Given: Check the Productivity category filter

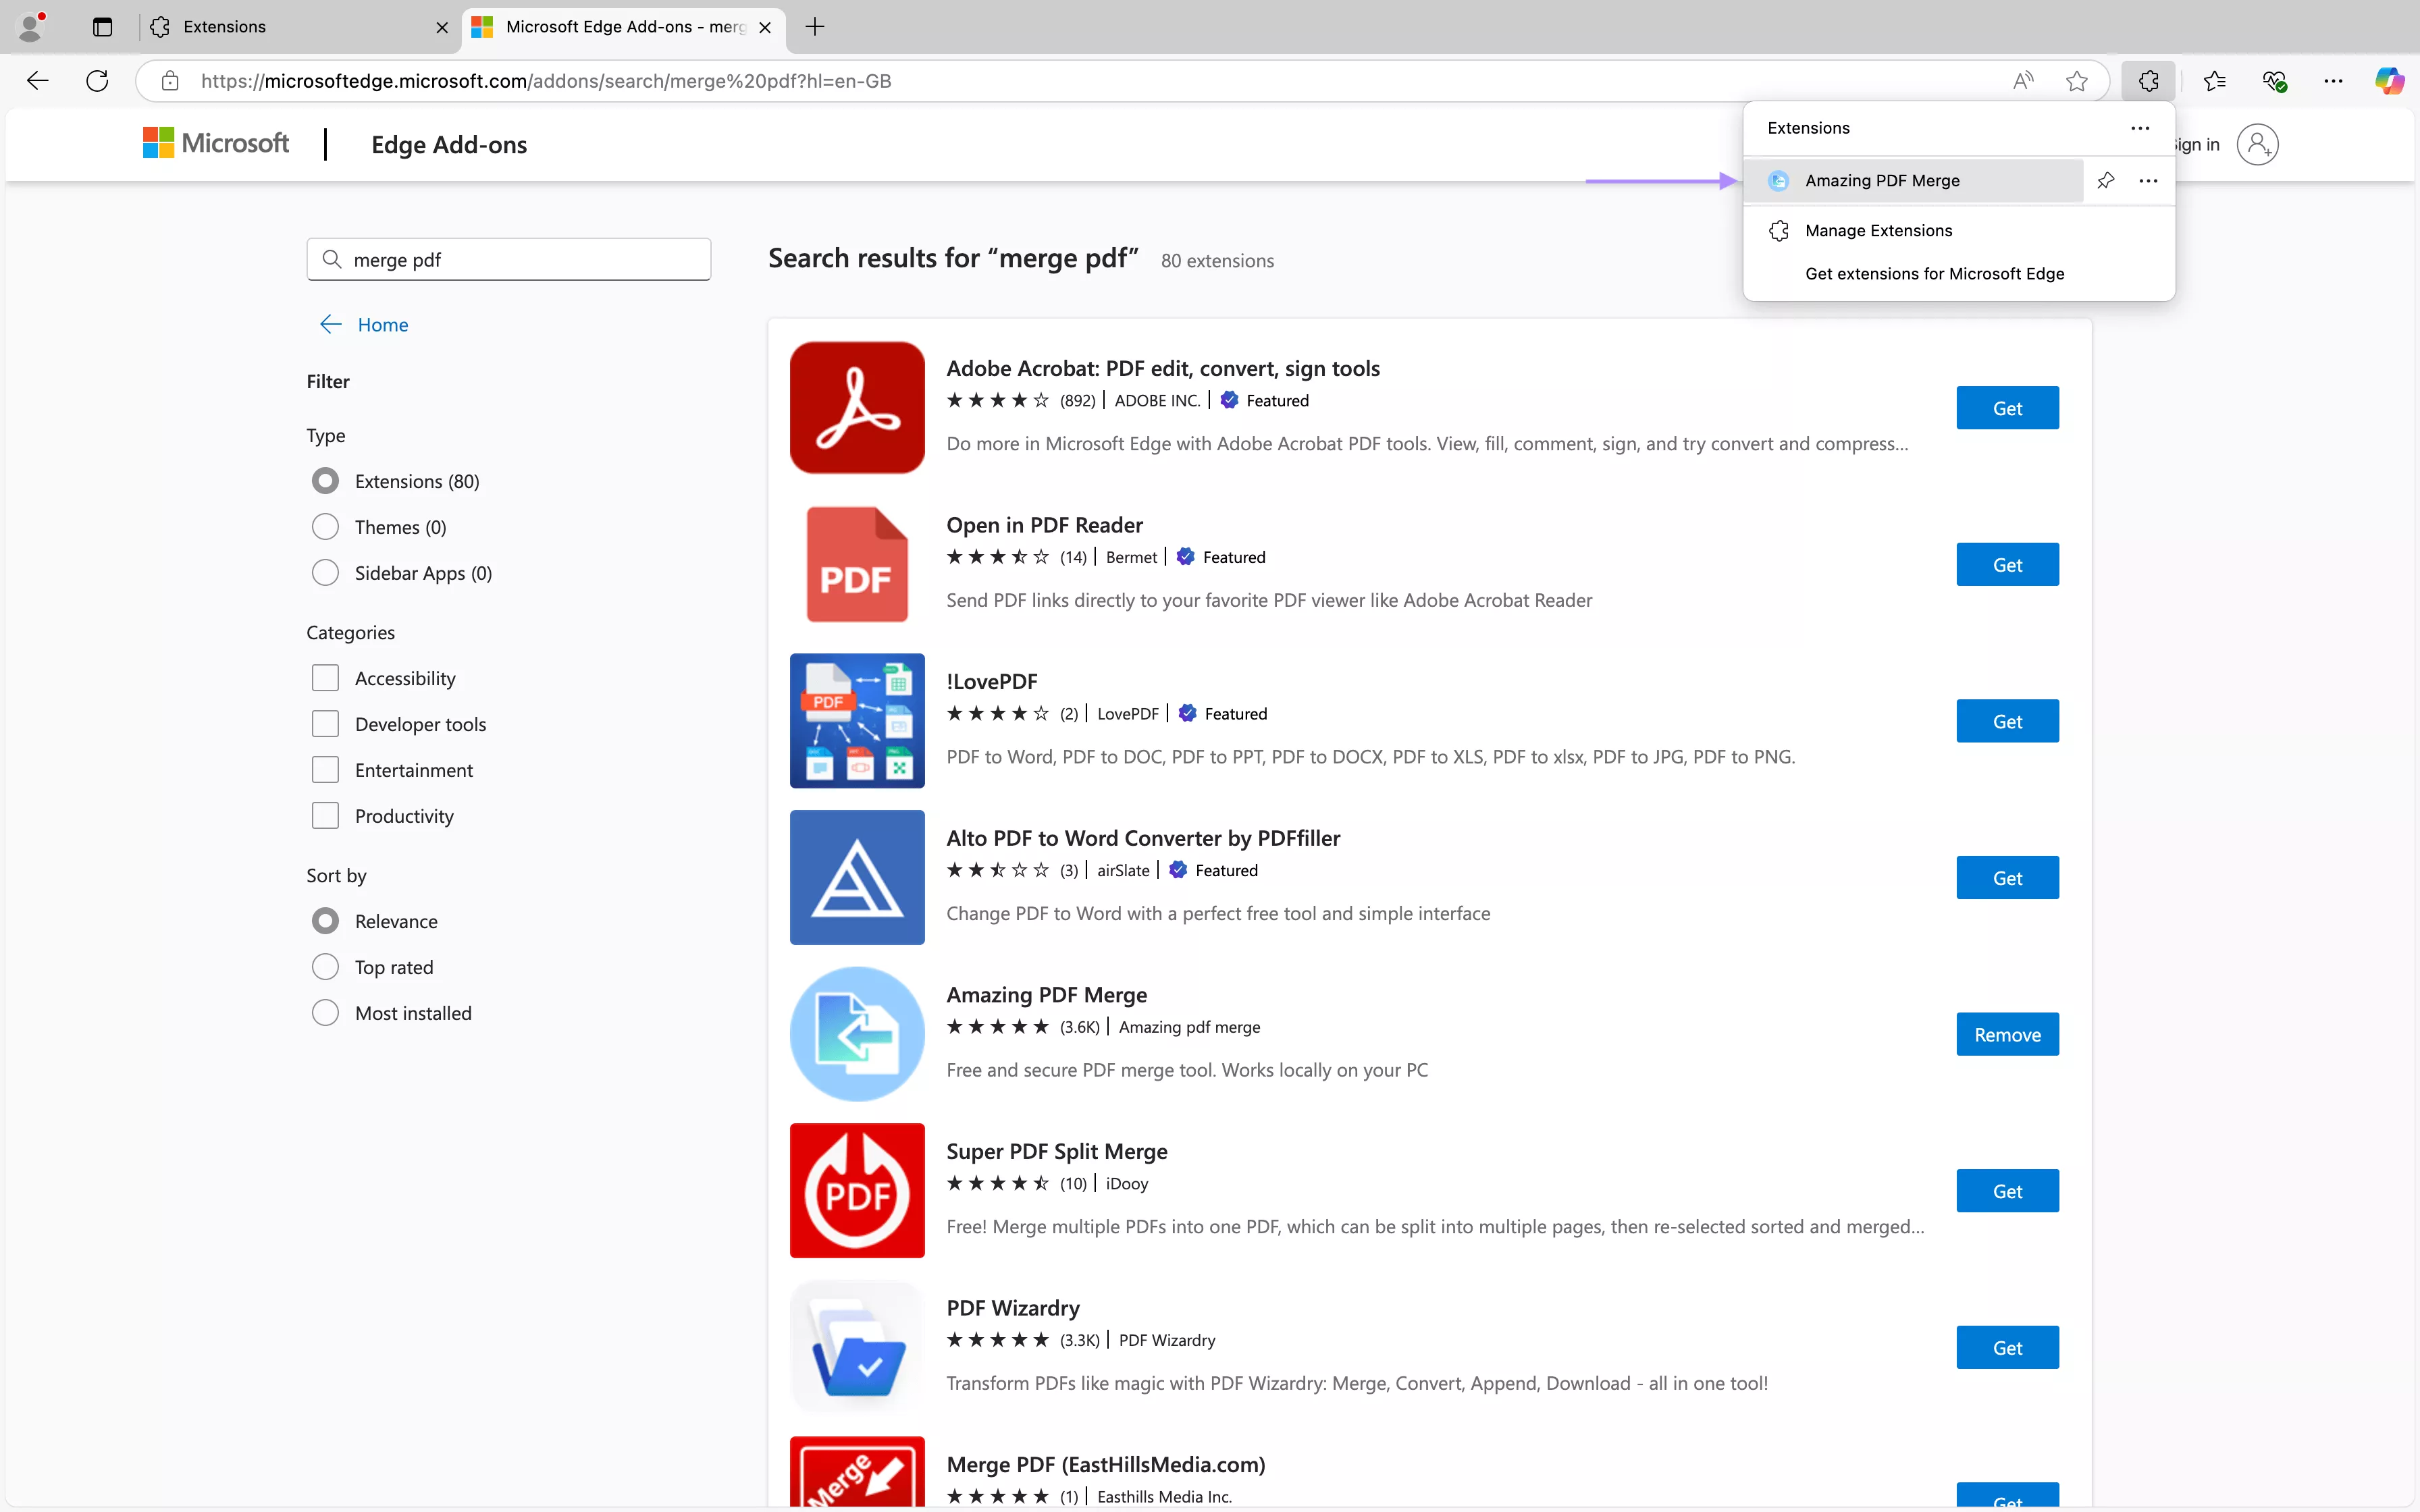Looking at the screenshot, I should [x=325, y=815].
